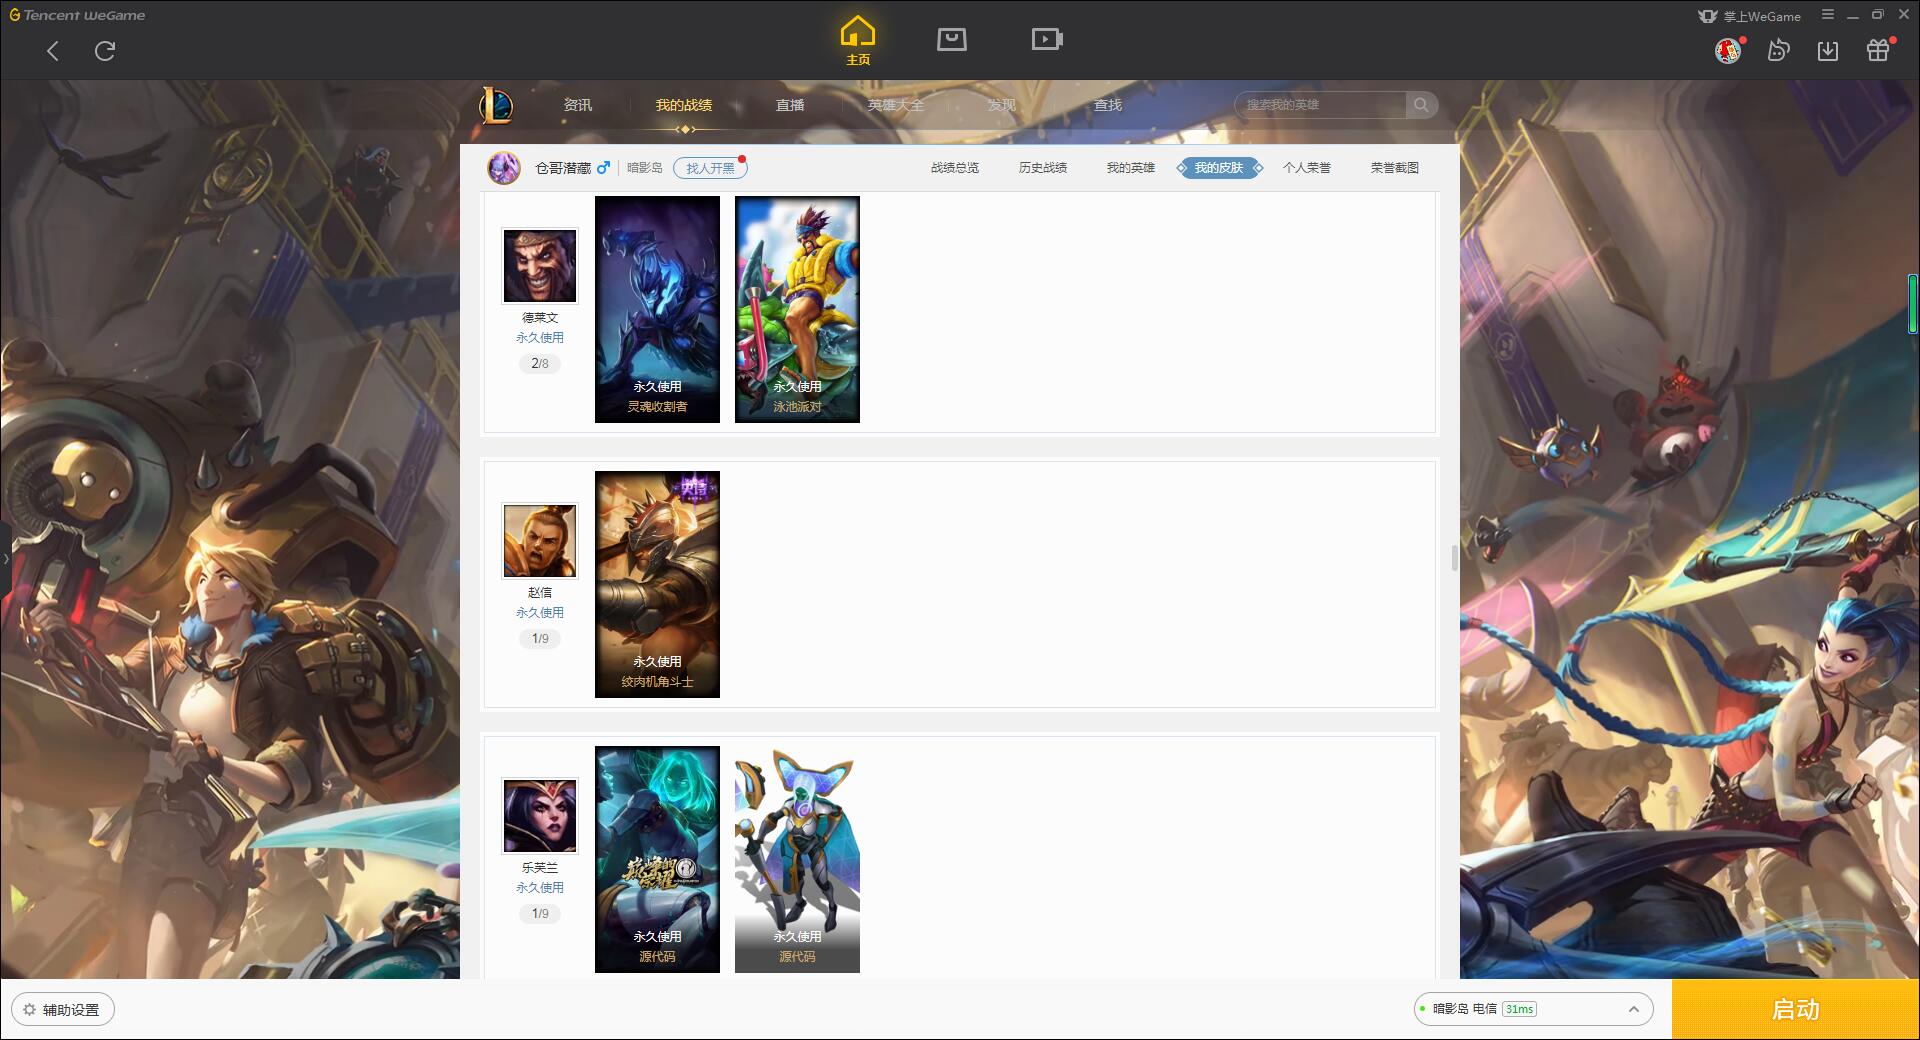
Task: Click the 德莱文 champion name
Action: click(540, 318)
